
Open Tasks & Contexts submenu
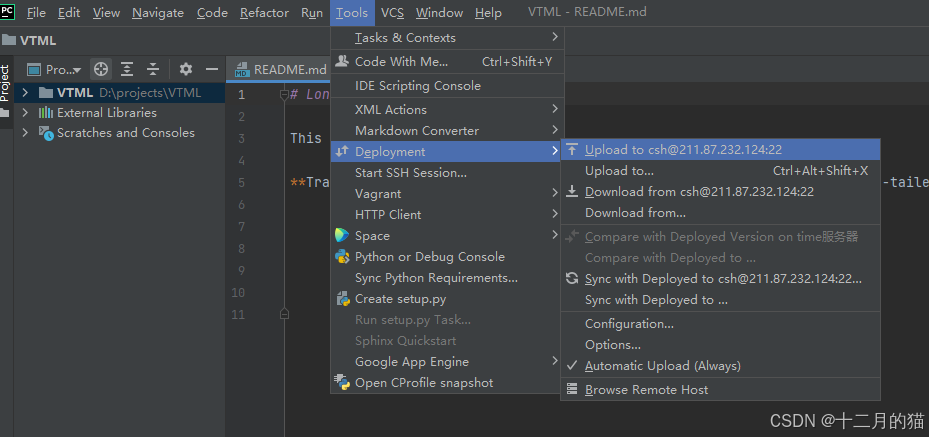tap(447, 38)
